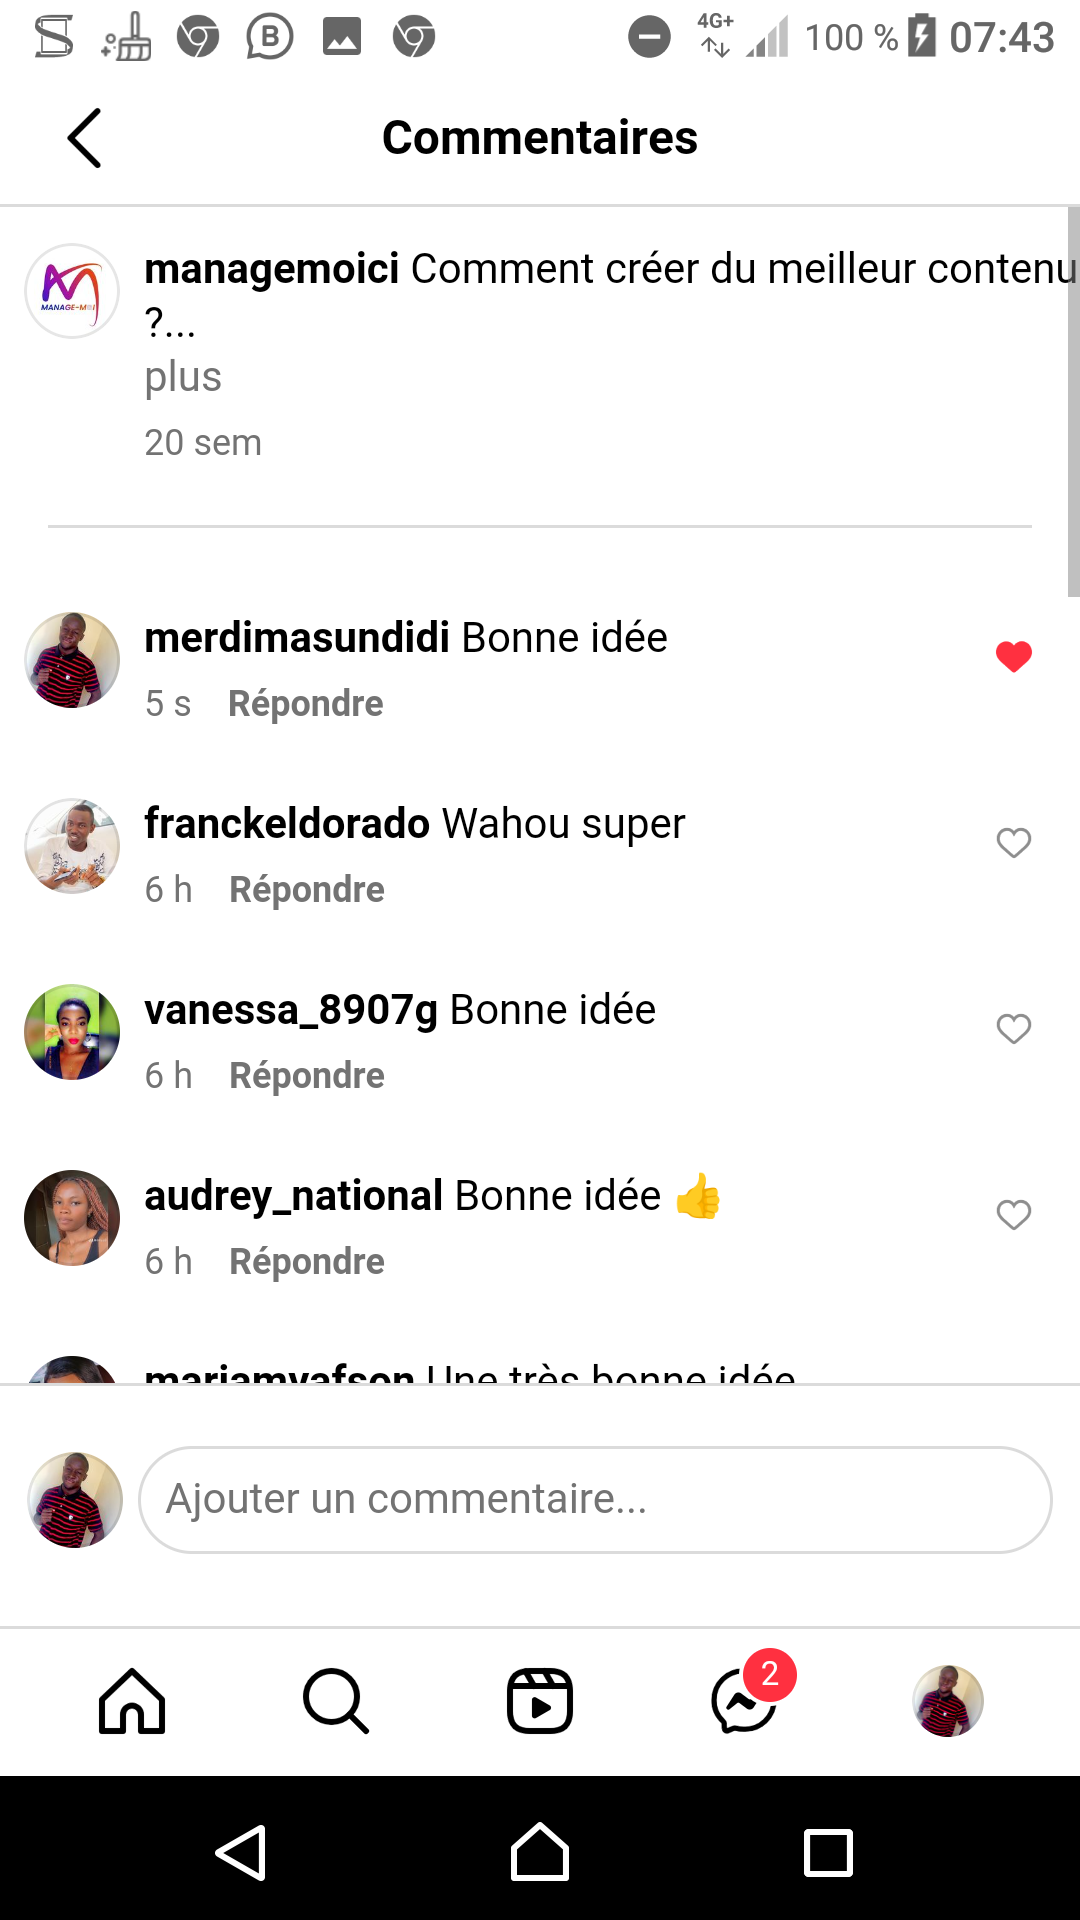
Task: Like franckeldorado's comment
Action: [1013, 843]
